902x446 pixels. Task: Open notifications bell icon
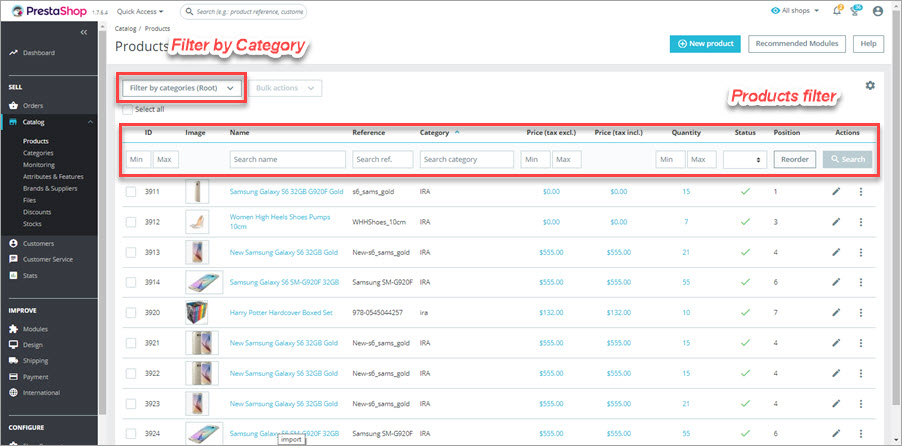[837, 10]
